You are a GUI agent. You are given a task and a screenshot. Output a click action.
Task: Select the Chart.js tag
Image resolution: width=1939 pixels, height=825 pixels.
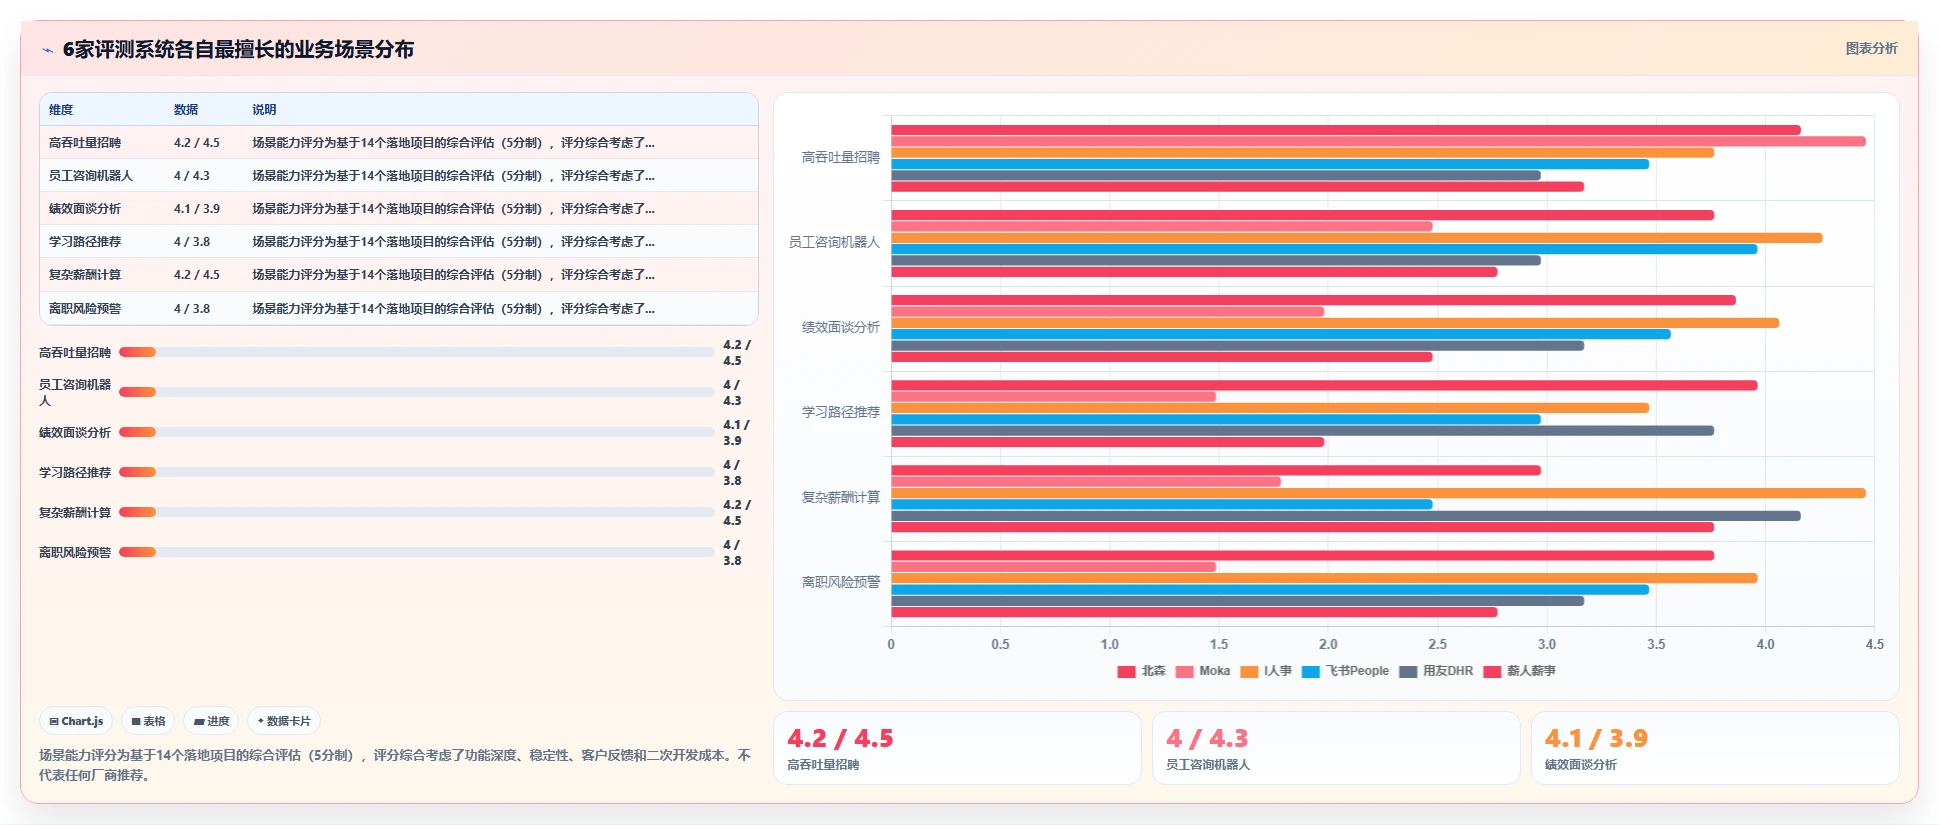(x=76, y=721)
